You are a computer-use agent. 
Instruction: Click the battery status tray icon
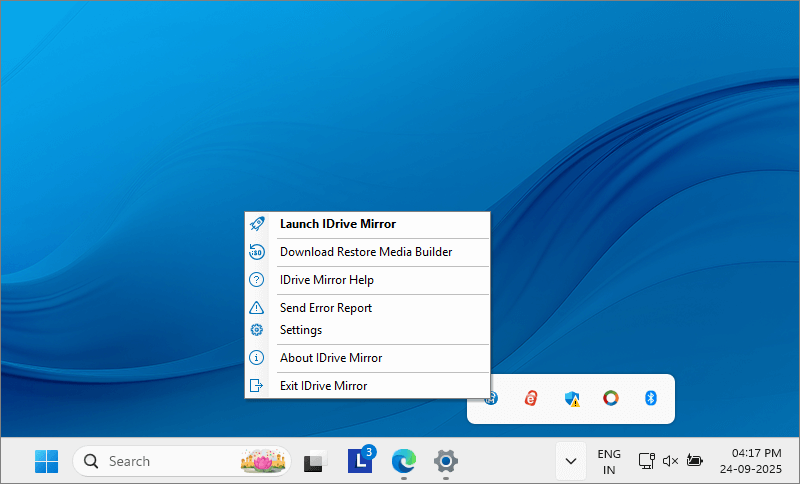pos(694,461)
